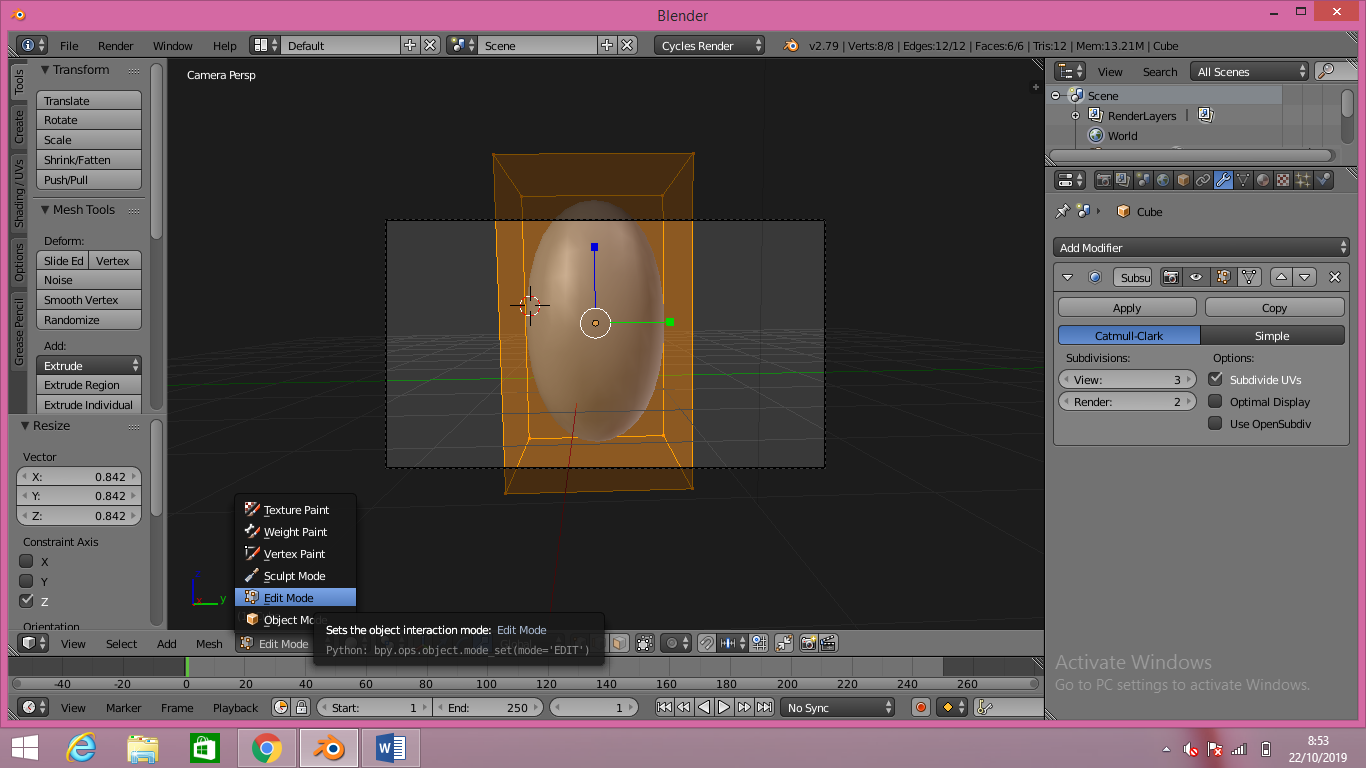This screenshot has height=768, width=1366.
Task: Open the Render properties tab (camera icon)
Action: [x=1104, y=180]
